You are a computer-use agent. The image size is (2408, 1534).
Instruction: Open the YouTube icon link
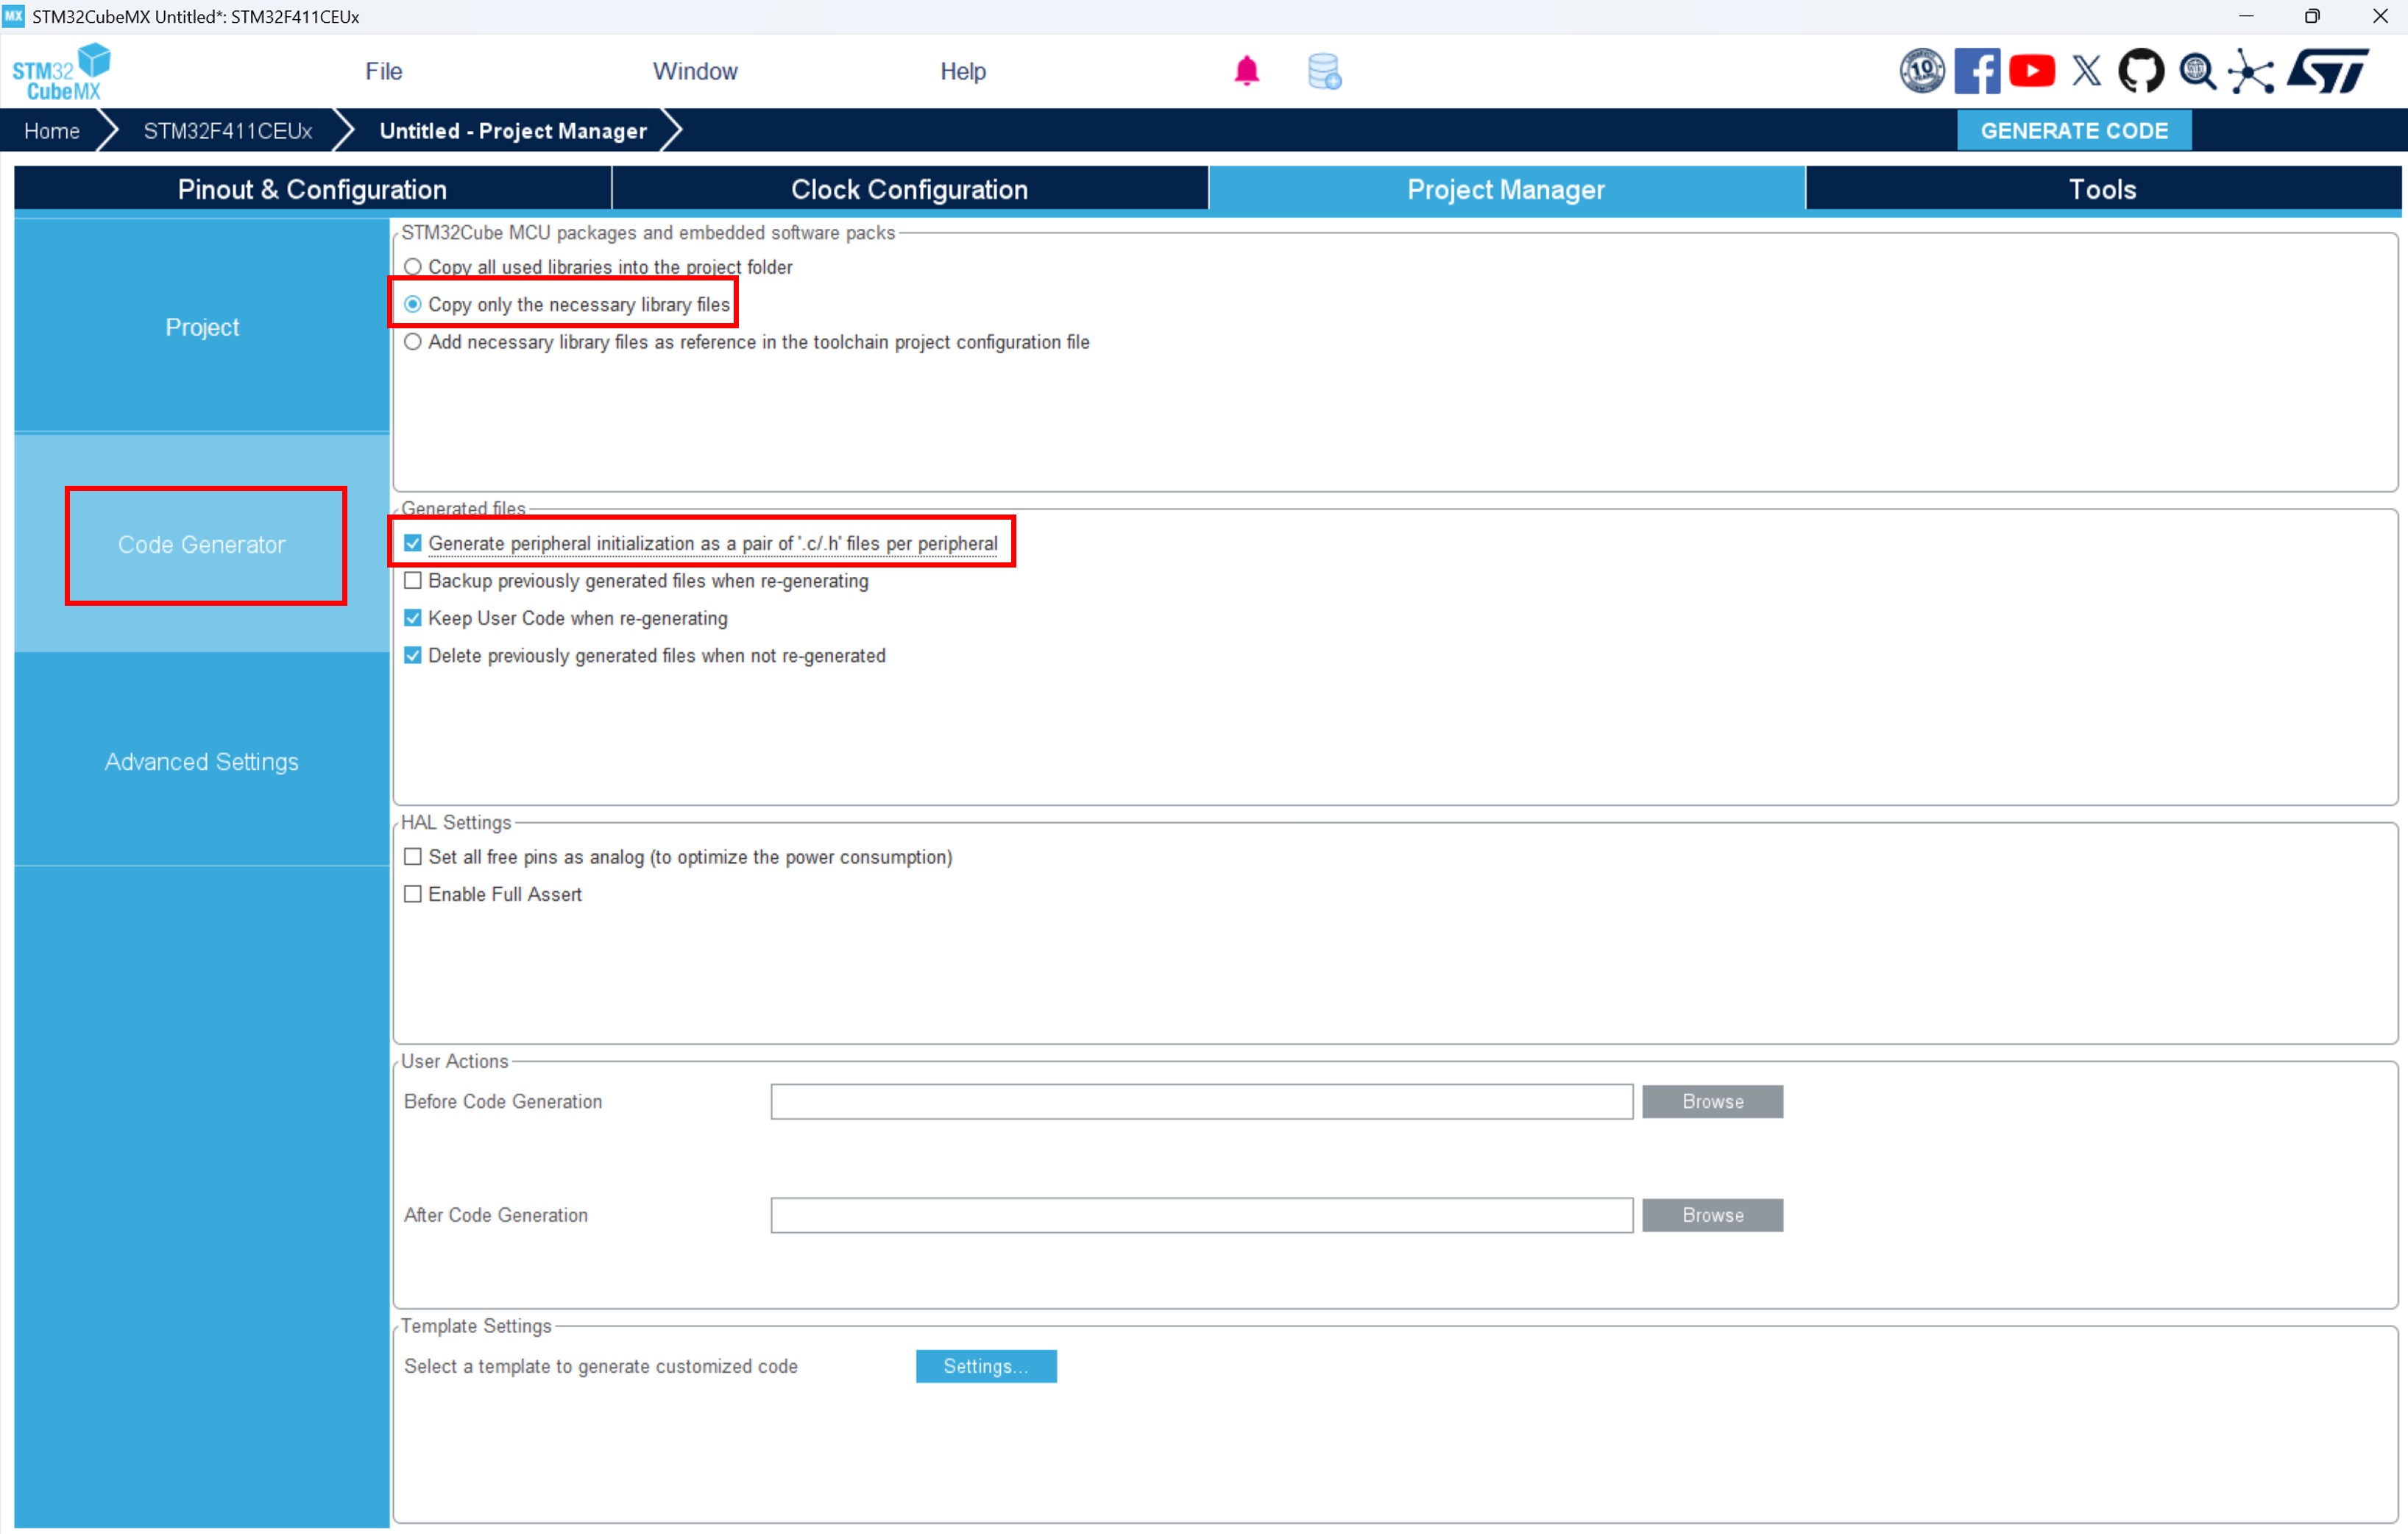click(x=2031, y=71)
